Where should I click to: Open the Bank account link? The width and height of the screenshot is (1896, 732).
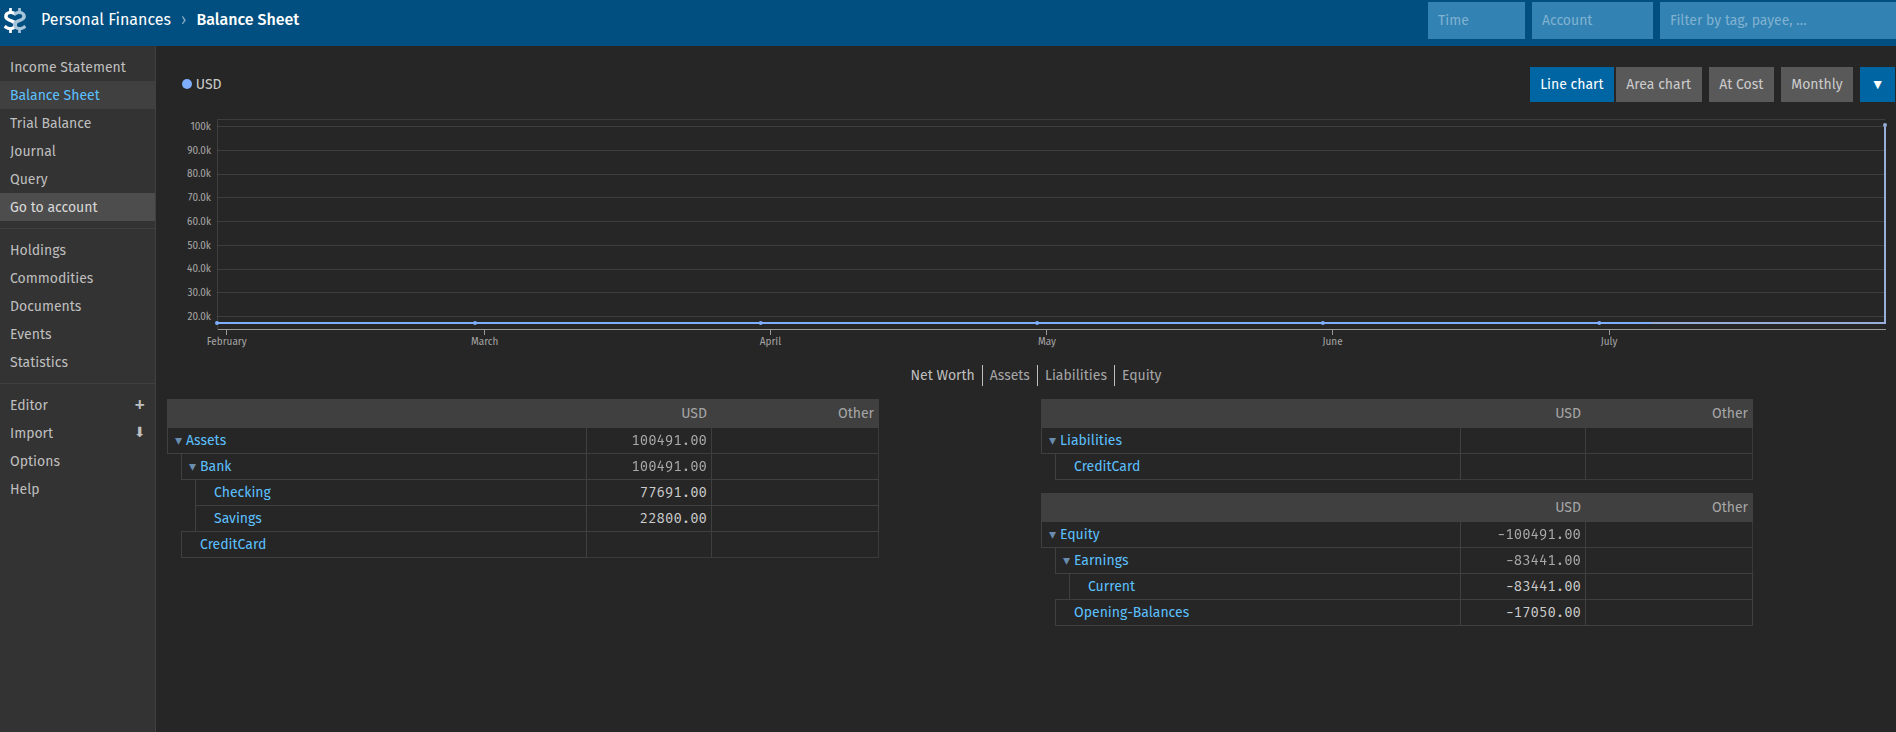click(215, 466)
